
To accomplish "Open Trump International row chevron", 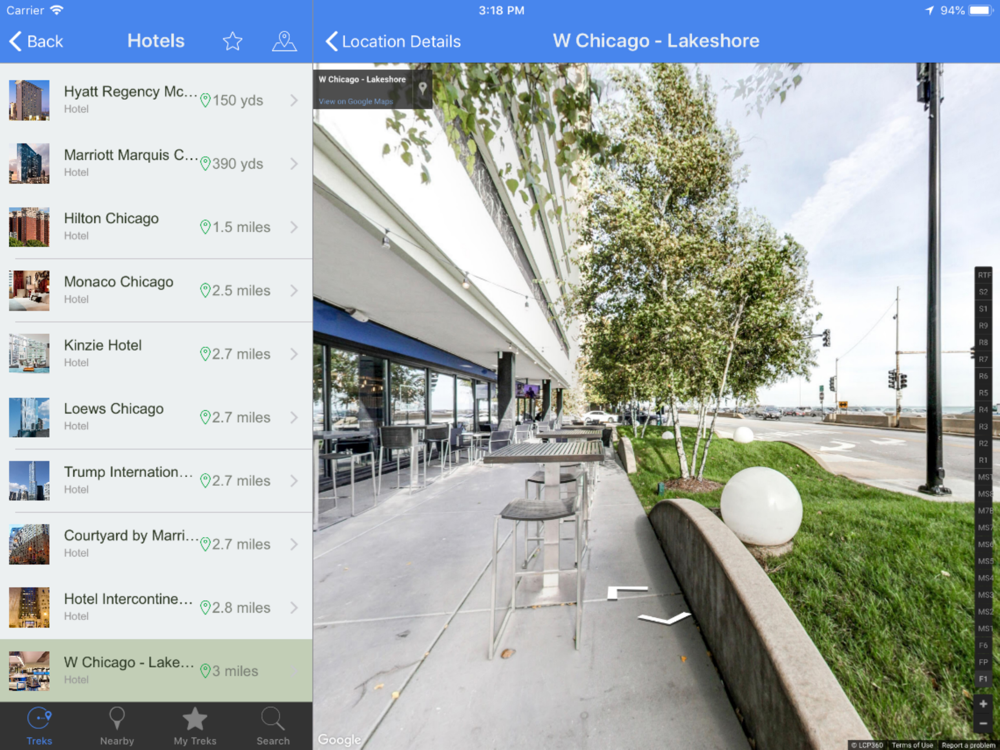I will 294,481.
